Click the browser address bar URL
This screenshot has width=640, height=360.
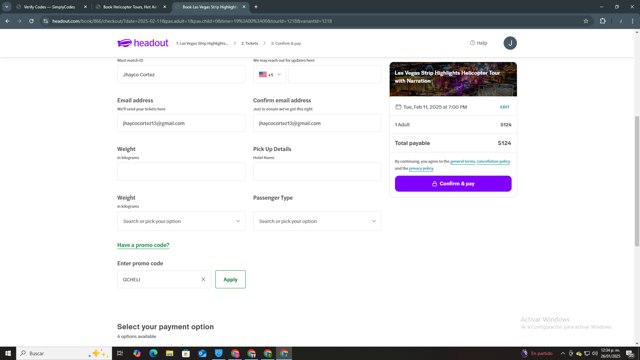pos(192,21)
